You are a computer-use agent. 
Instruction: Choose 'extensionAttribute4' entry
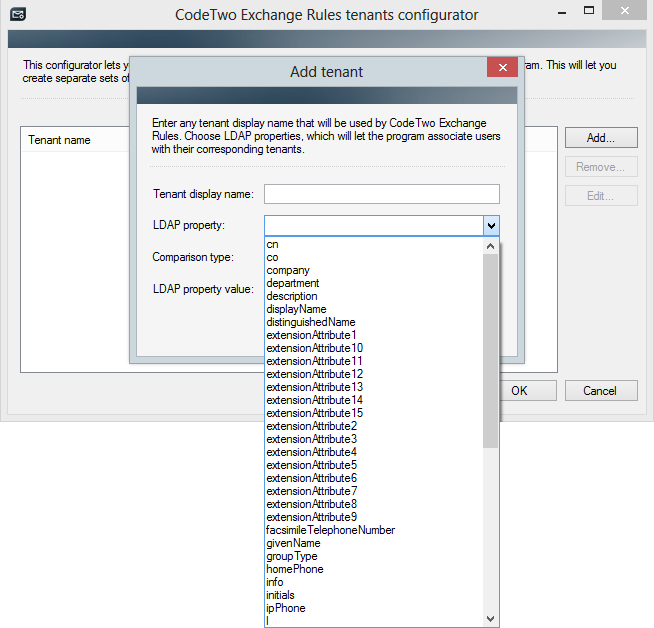(x=374, y=452)
